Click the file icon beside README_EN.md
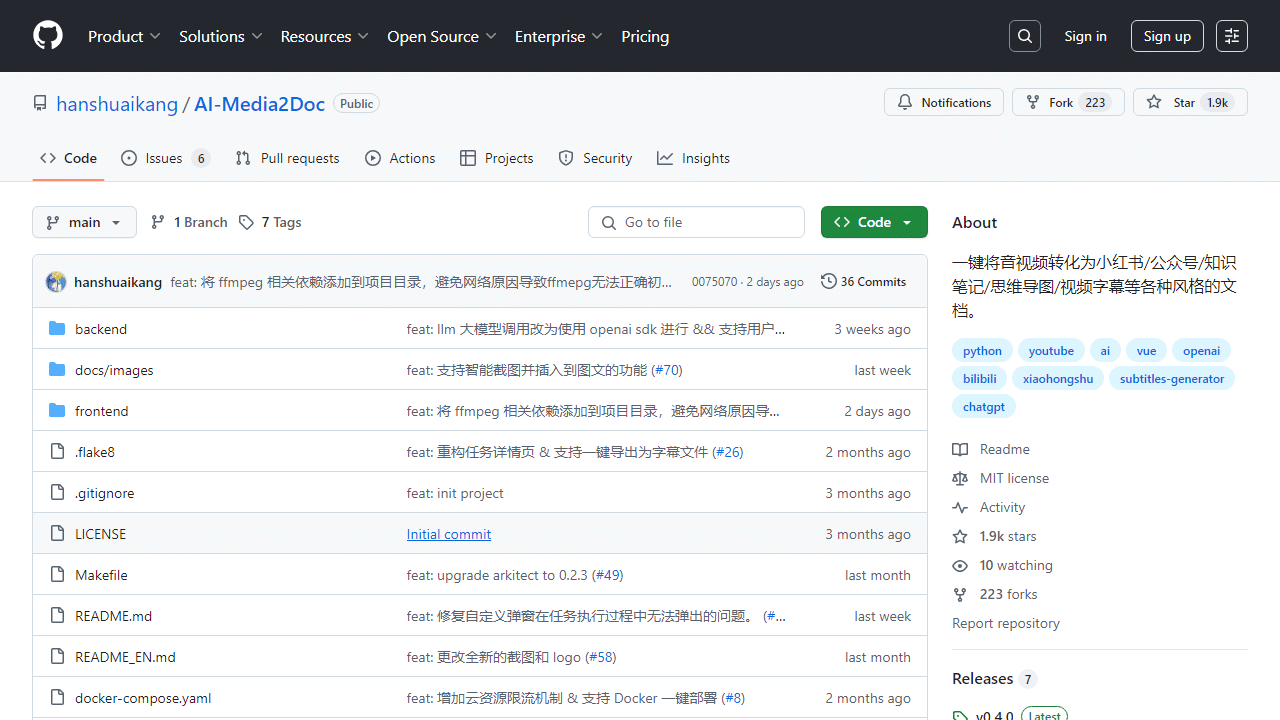Screen dimensions: 1280x720 pos(57,657)
